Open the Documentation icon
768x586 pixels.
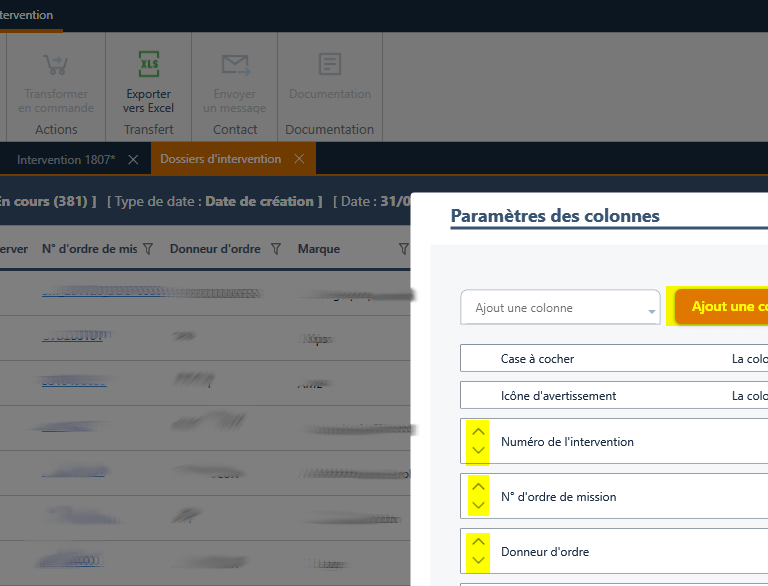[x=329, y=65]
